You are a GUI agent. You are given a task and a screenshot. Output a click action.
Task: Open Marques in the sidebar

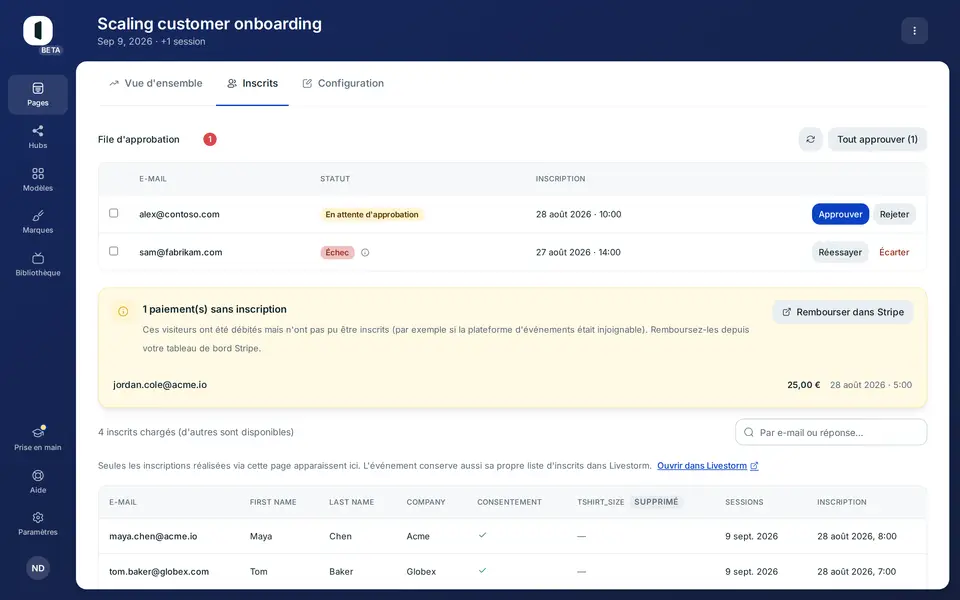(x=38, y=222)
